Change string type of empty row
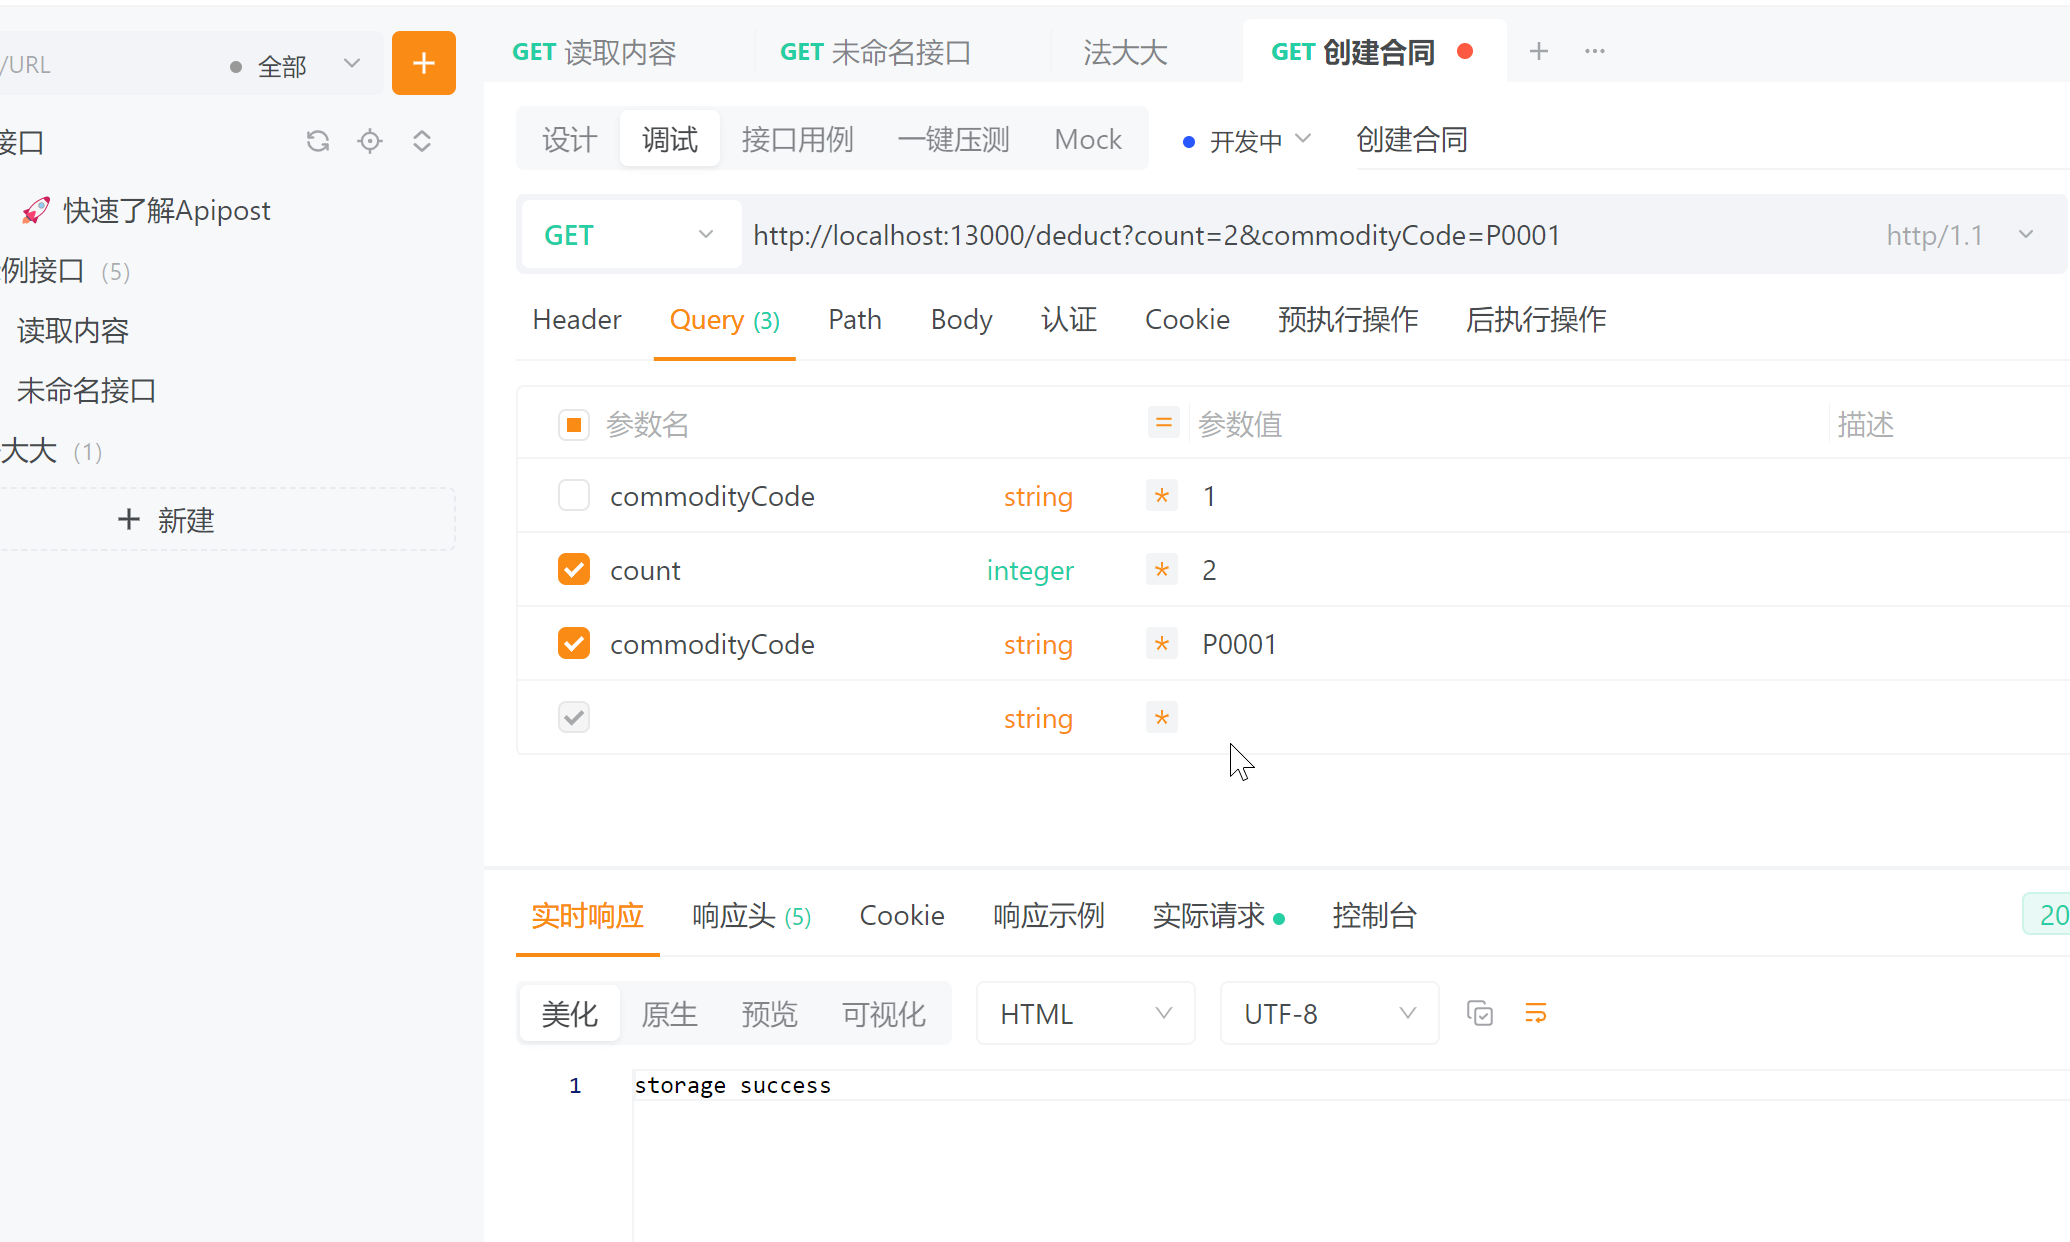The image size is (2070, 1242). (1038, 718)
